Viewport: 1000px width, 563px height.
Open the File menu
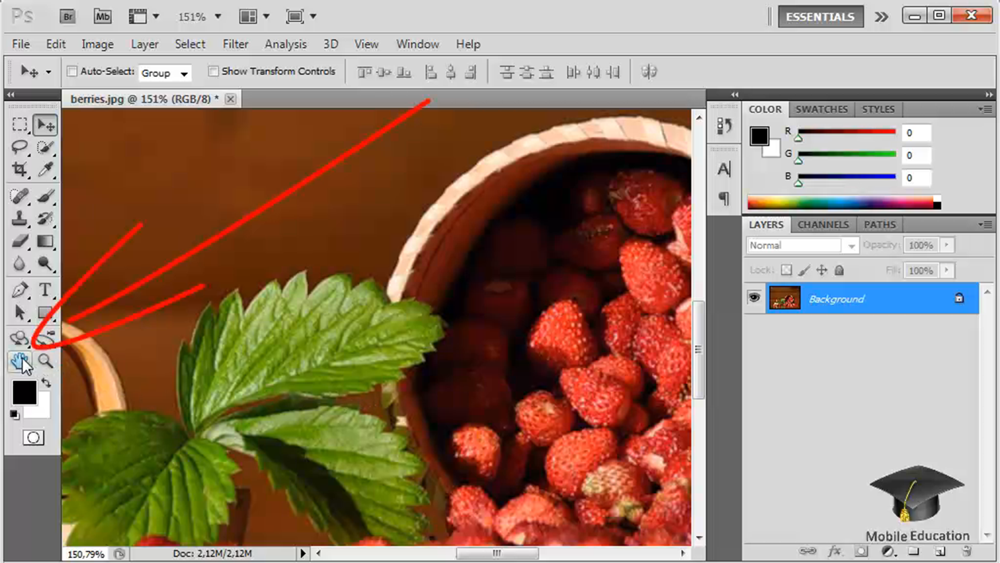(x=20, y=44)
